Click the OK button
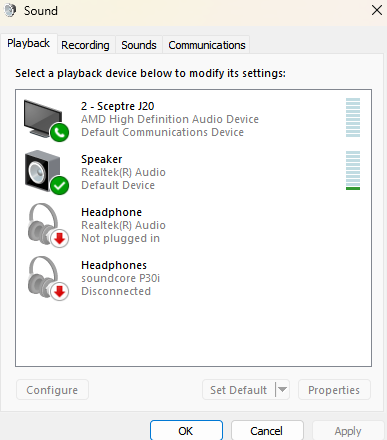This screenshot has height=440, width=387. pyautogui.click(x=186, y=430)
